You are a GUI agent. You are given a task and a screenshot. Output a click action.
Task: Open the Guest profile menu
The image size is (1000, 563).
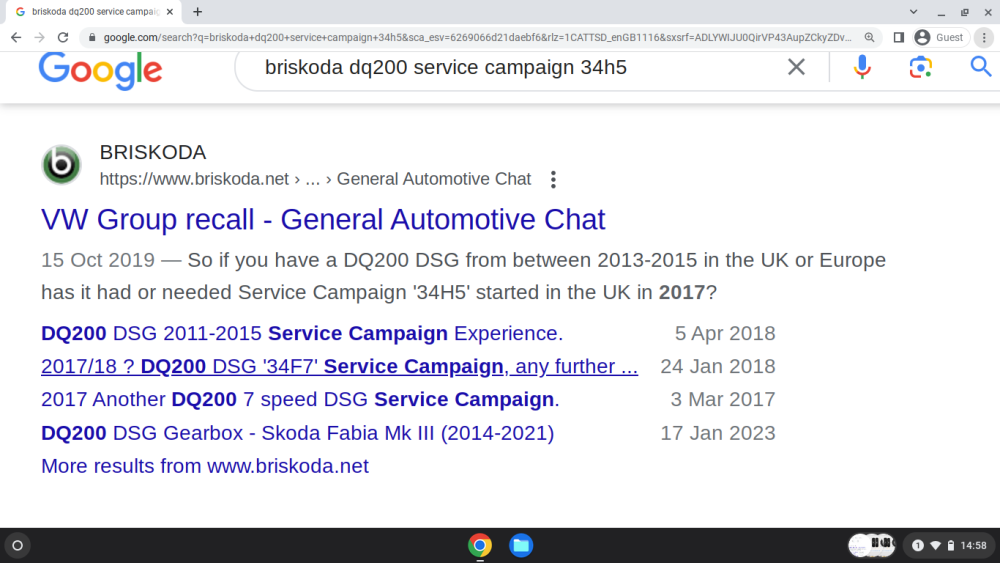pos(939,38)
